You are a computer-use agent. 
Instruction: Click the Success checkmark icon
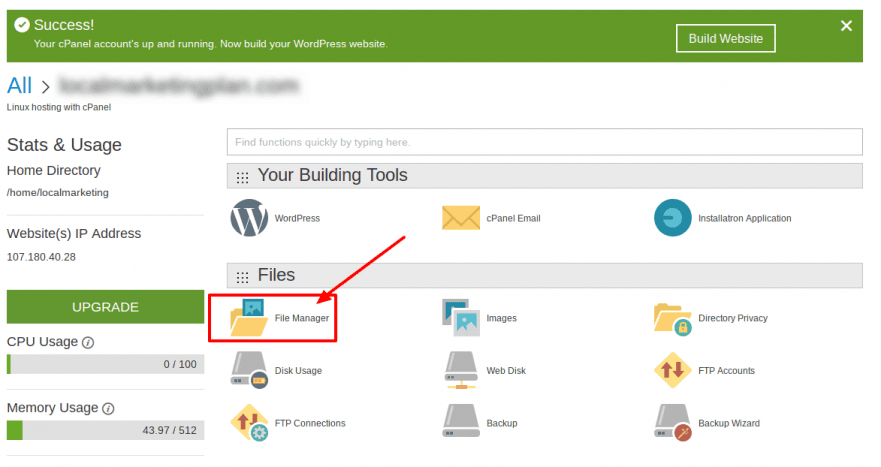point(22,25)
